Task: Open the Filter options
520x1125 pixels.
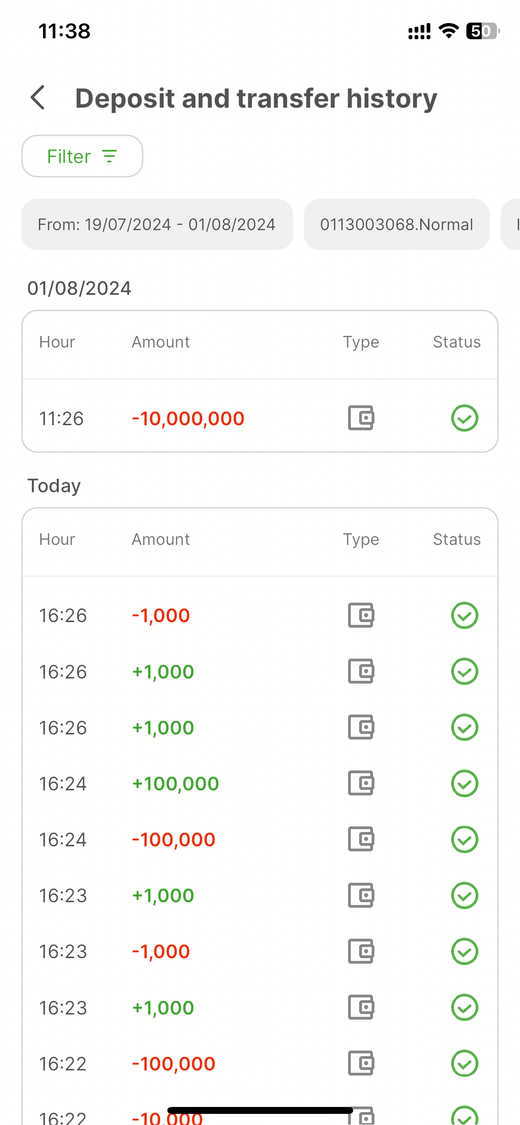Action: pos(82,156)
